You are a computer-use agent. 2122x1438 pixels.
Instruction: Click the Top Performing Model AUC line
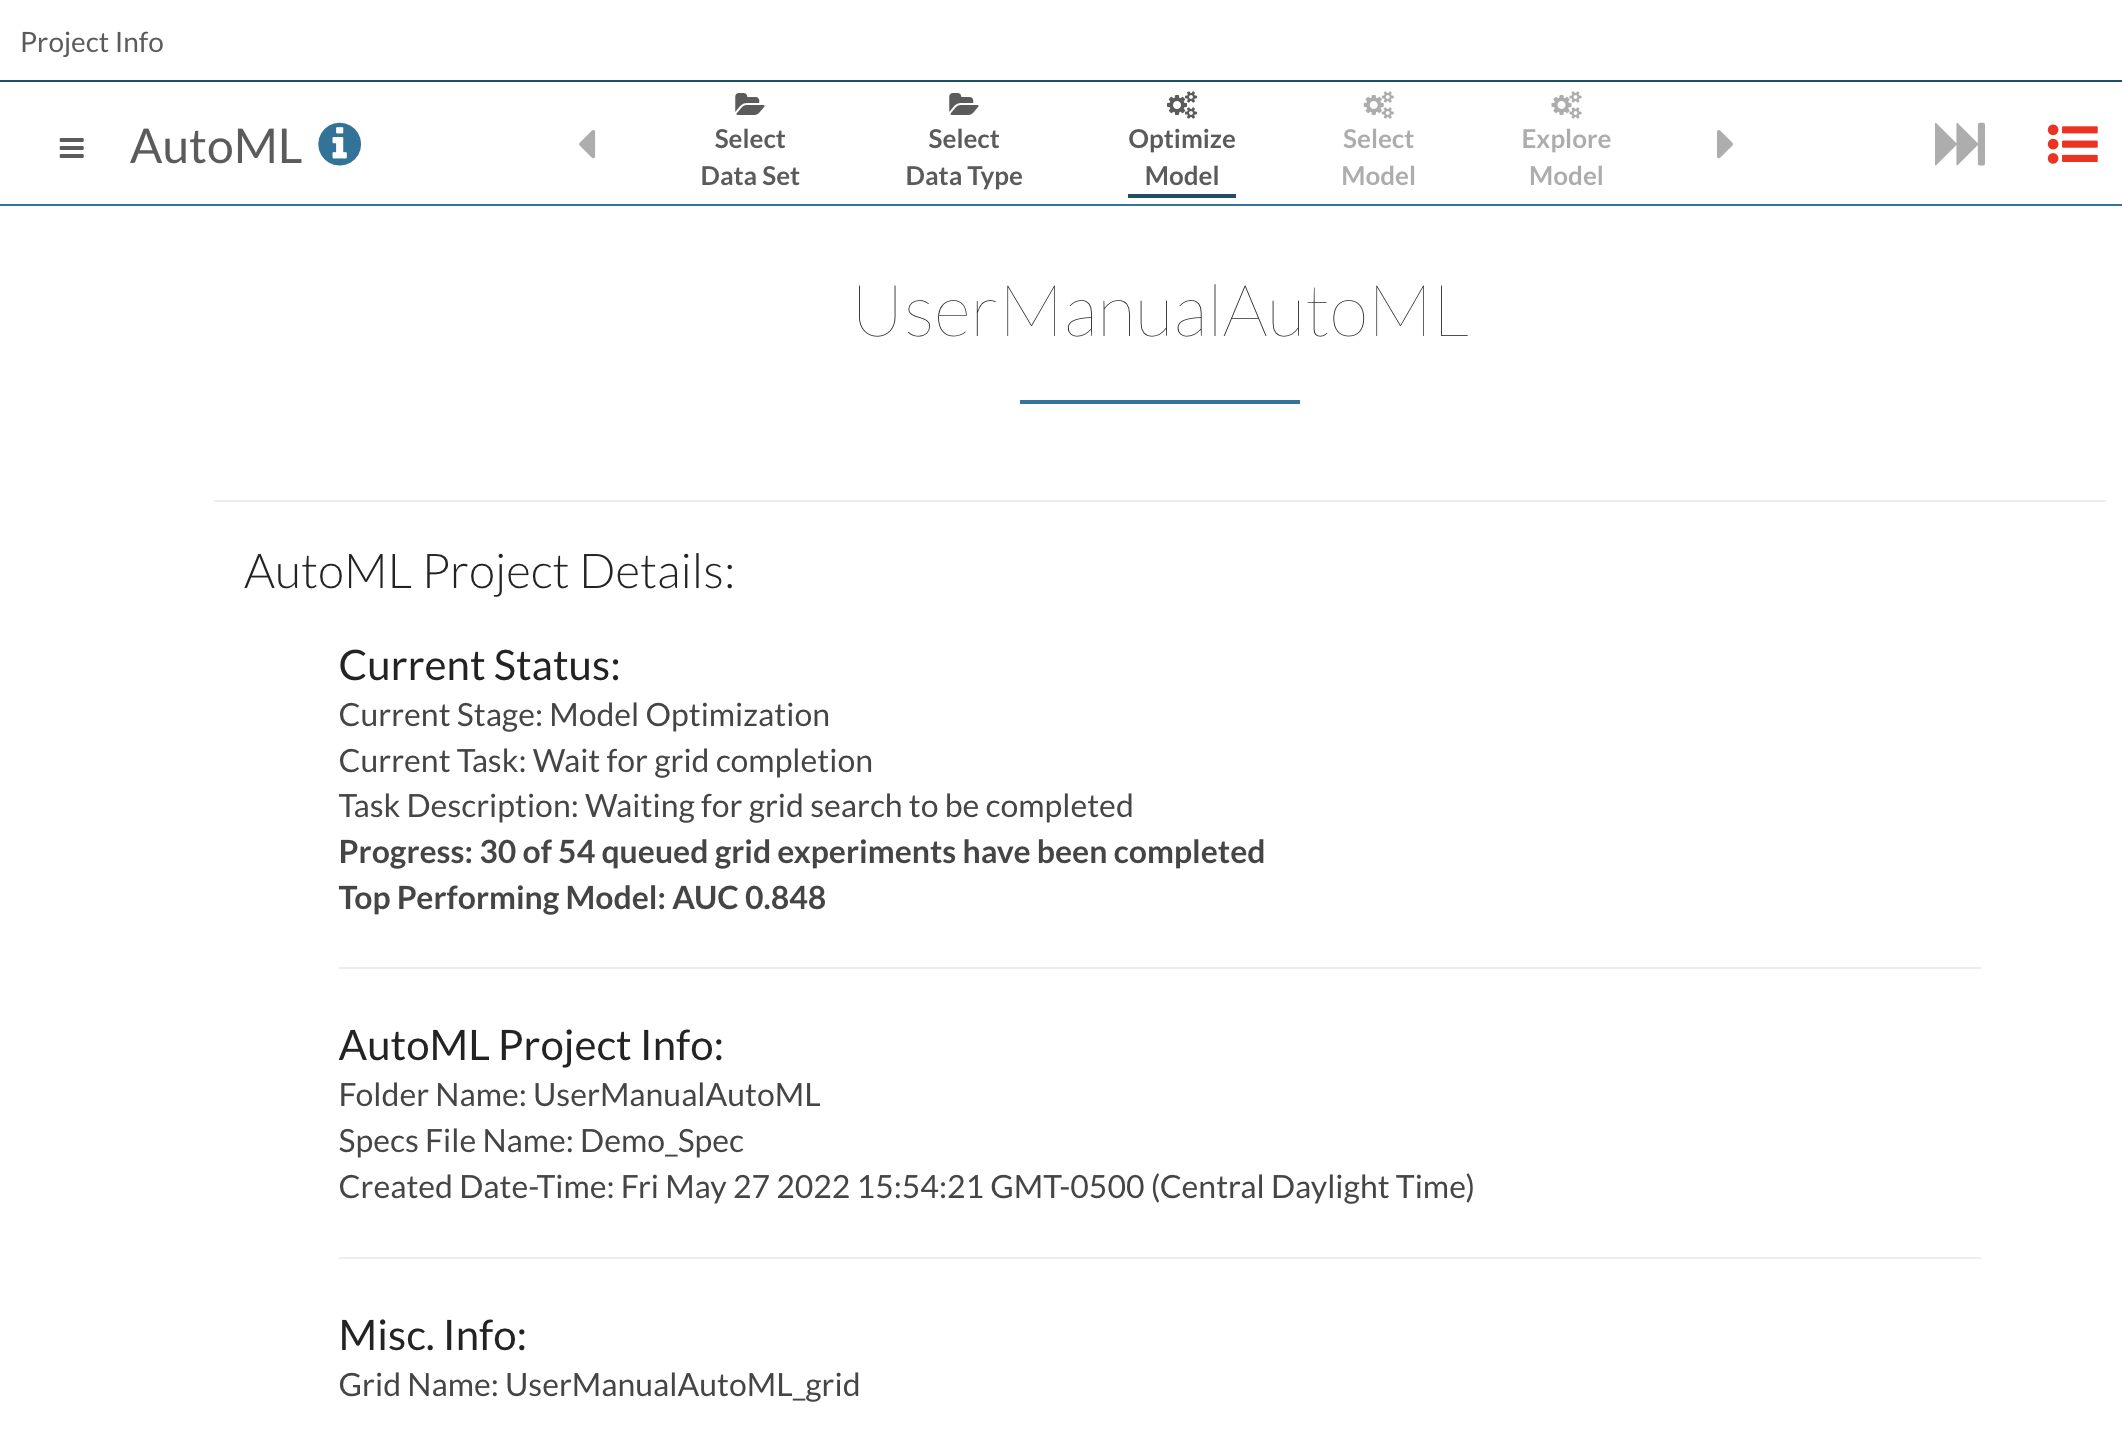tap(582, 898)
